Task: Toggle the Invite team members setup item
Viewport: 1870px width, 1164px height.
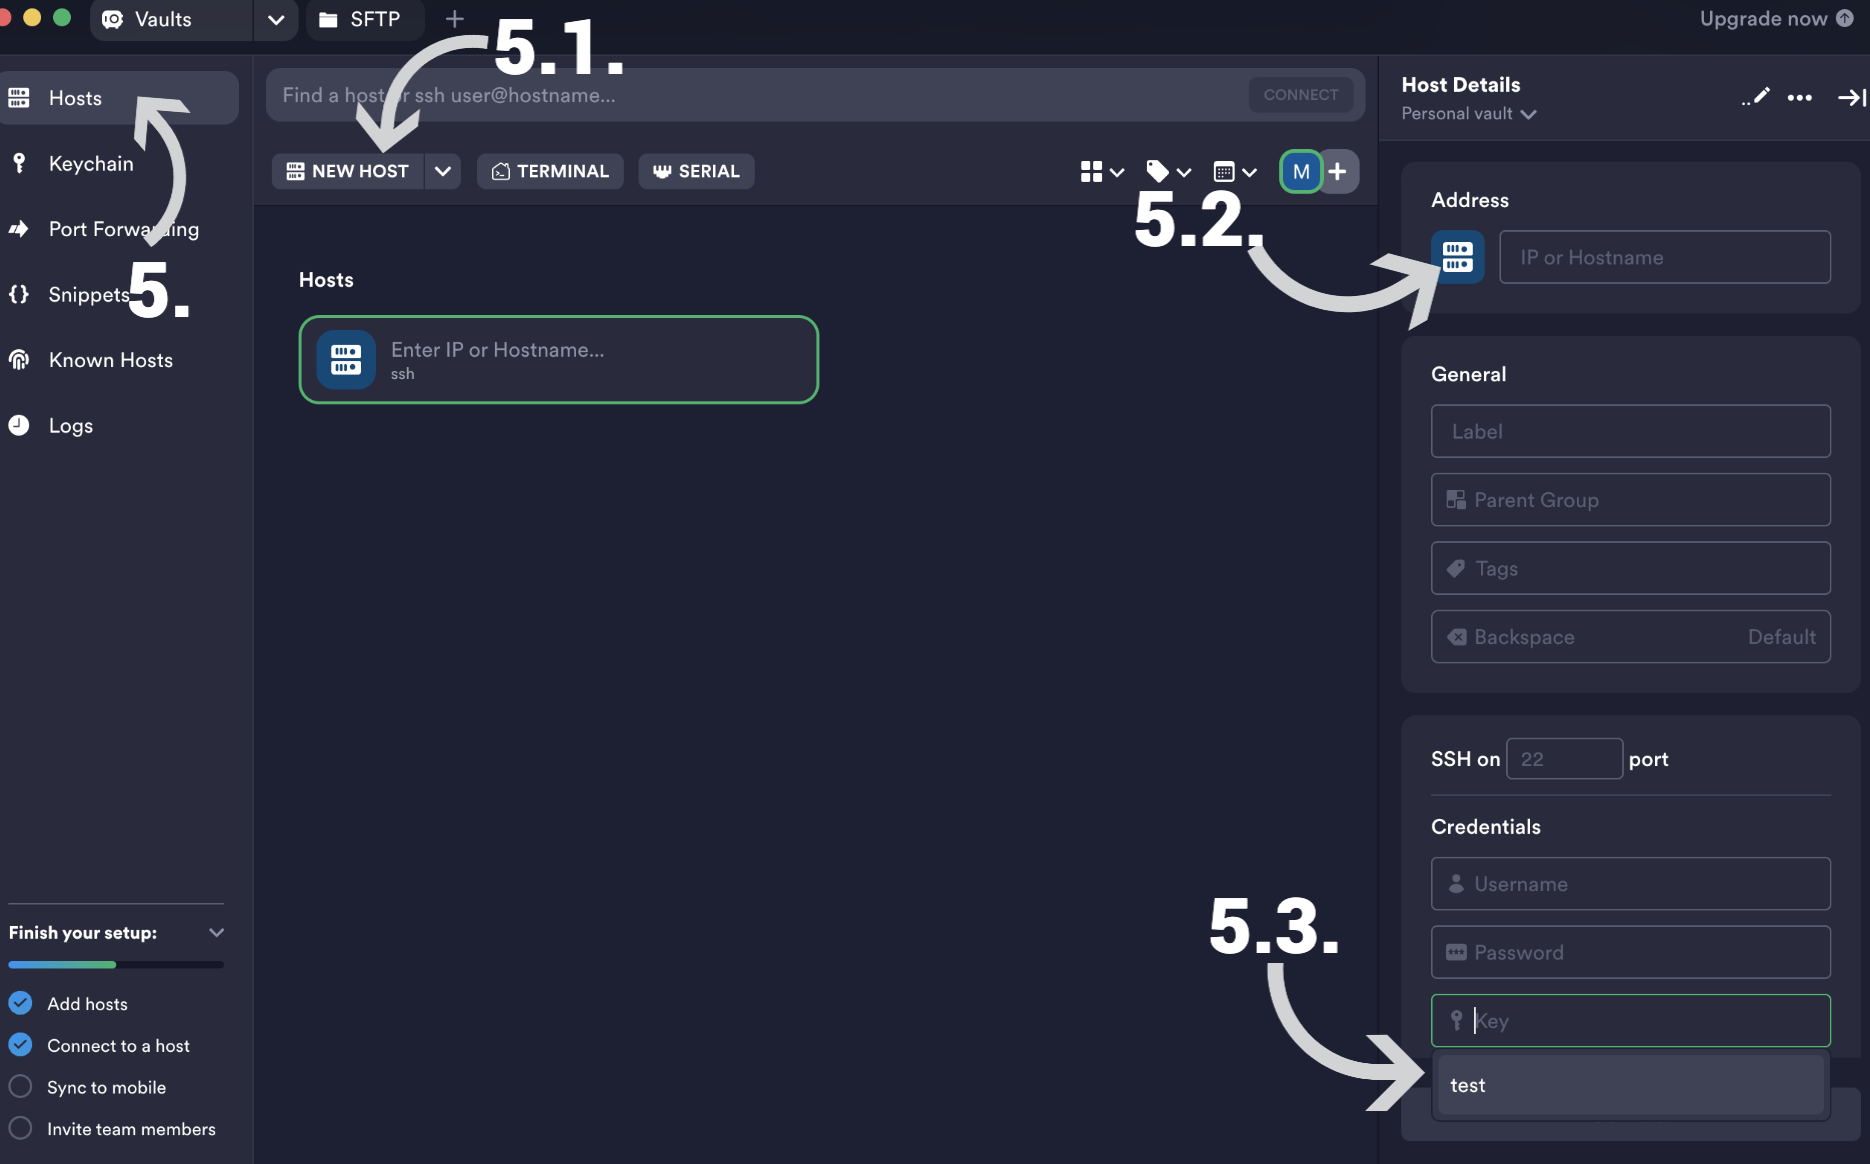Action: click(20, 1129)
